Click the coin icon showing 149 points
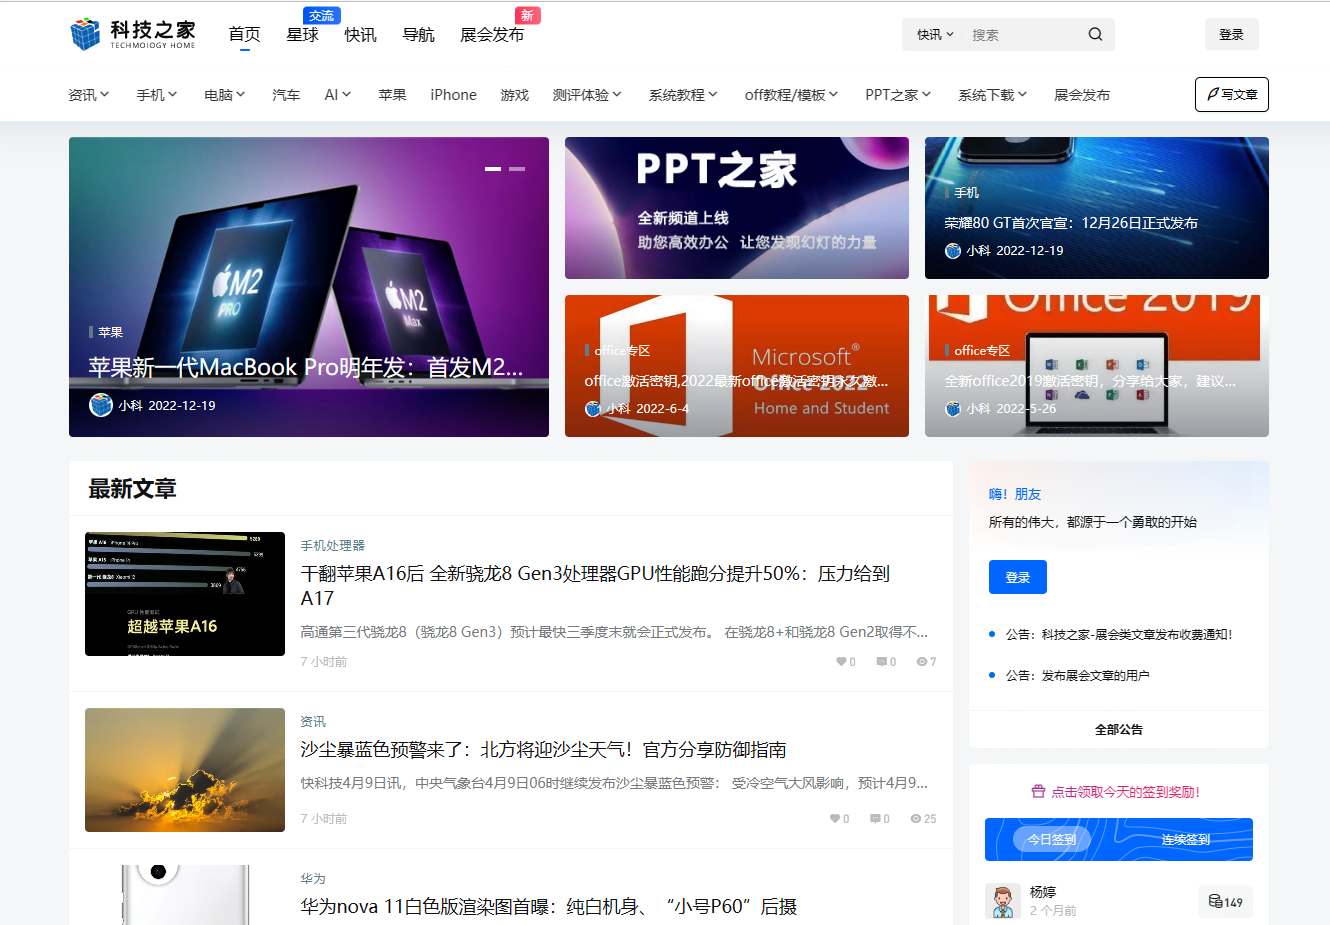This screenshot has width=1330, height=925. (x=1215, y=901)
